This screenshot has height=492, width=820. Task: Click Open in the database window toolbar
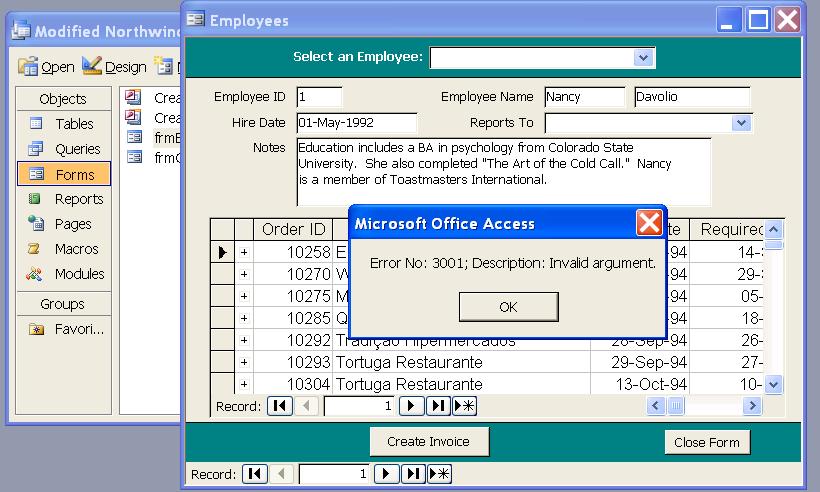click(47, 66)
